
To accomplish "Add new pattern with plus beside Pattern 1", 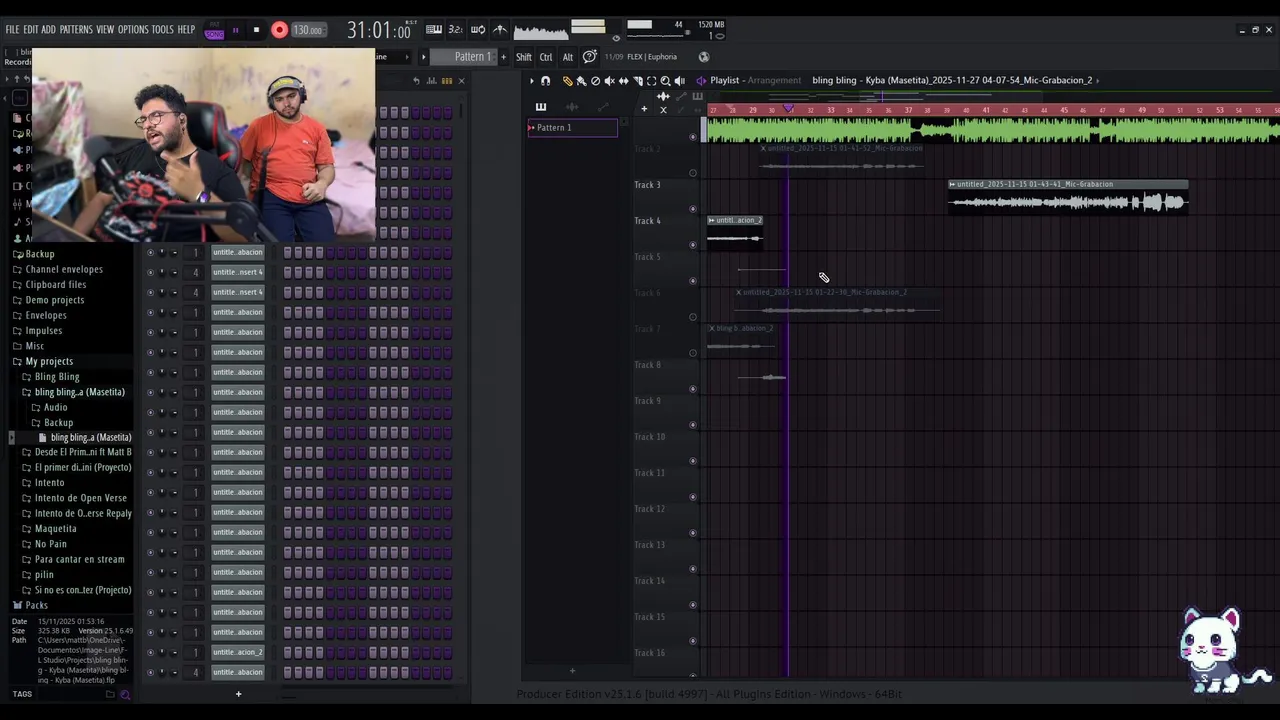I will pos(503,56).
